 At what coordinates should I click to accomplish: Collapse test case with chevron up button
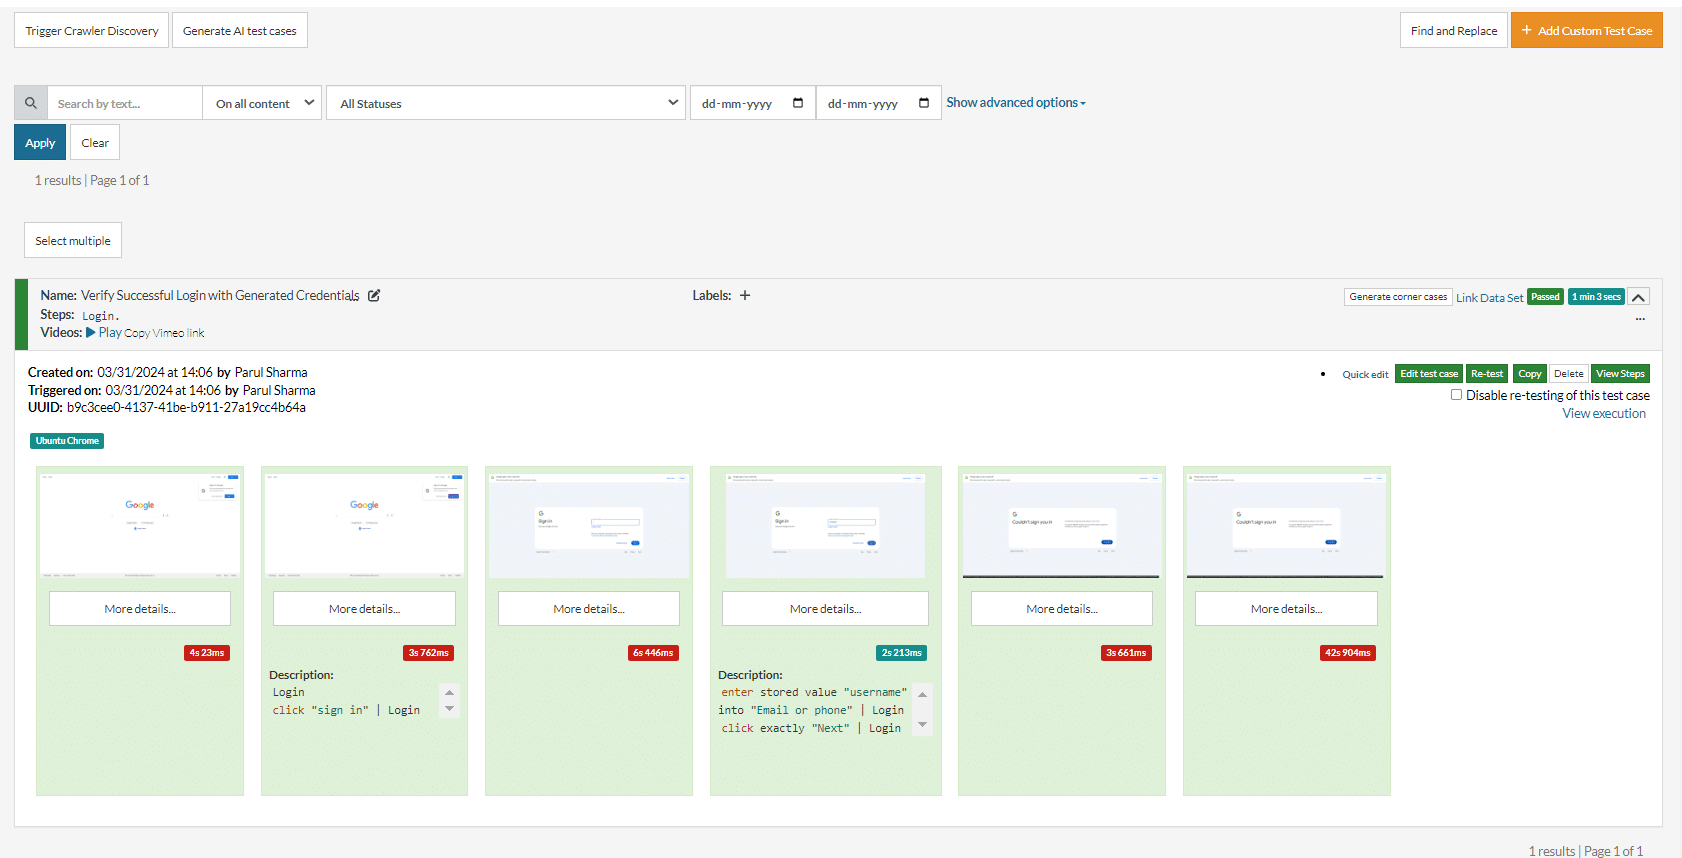click(x=1638, y=297)
